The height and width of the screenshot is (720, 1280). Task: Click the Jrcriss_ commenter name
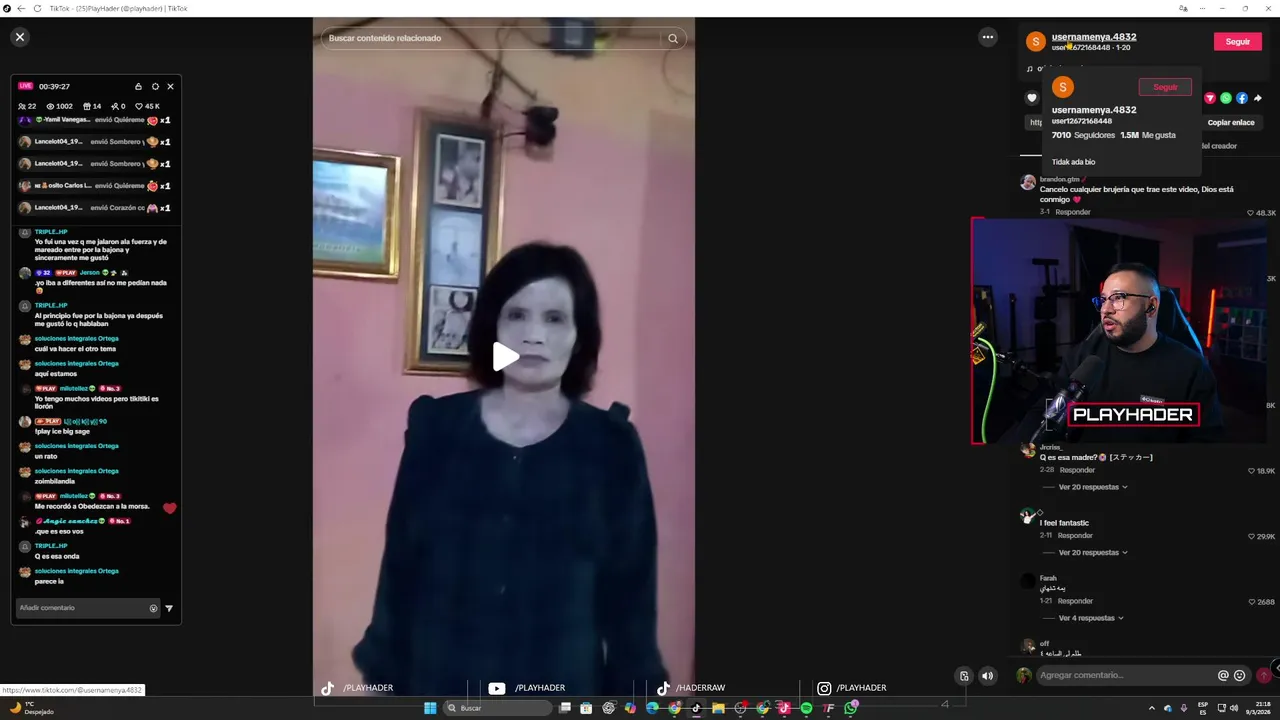click(x=1051, y=447)
